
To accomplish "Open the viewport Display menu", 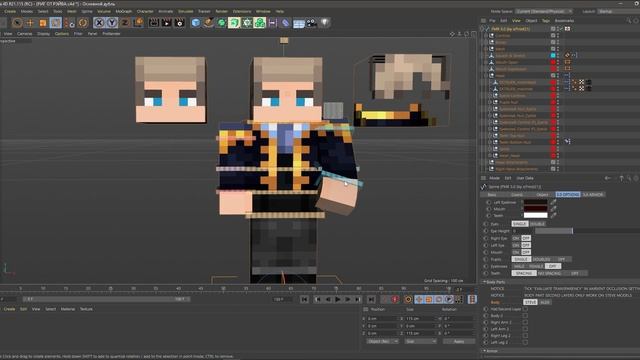I will pos(43,34).
